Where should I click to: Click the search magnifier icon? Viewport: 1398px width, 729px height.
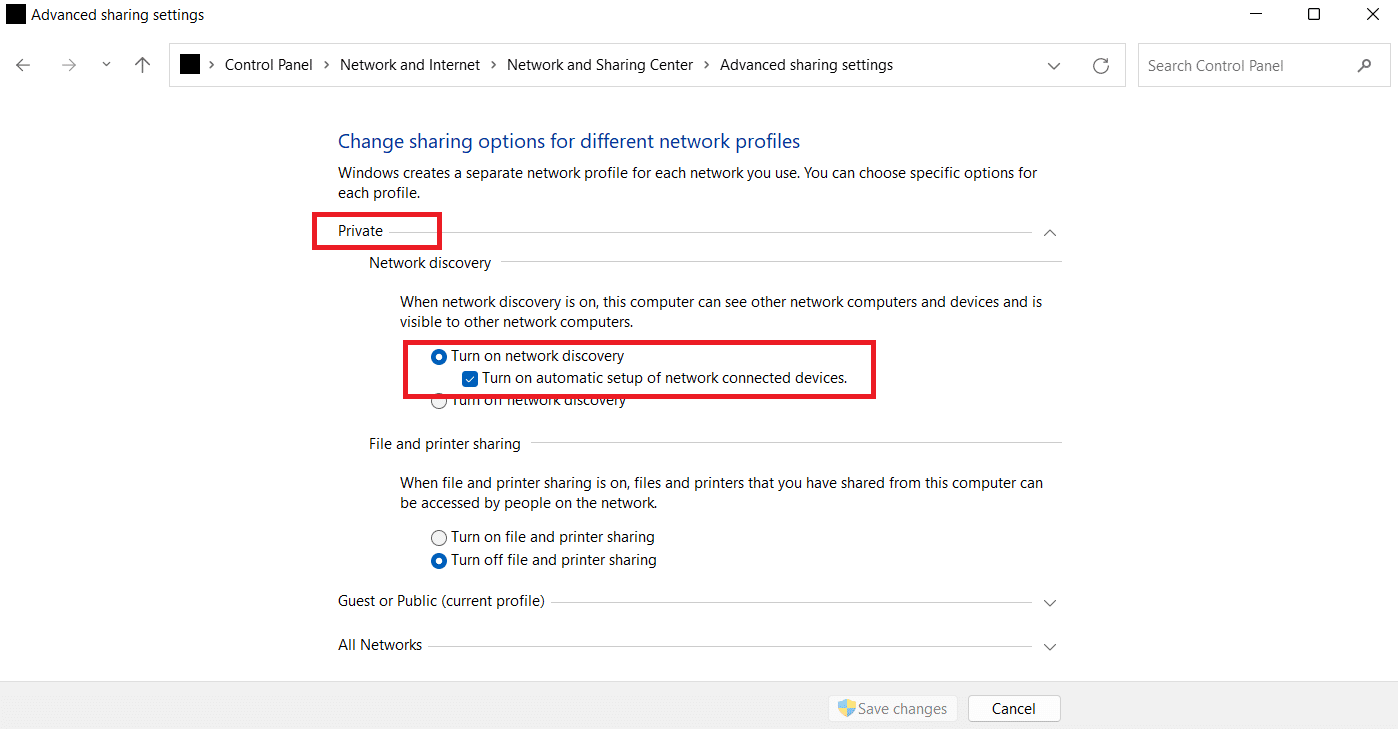point(1365,65)
